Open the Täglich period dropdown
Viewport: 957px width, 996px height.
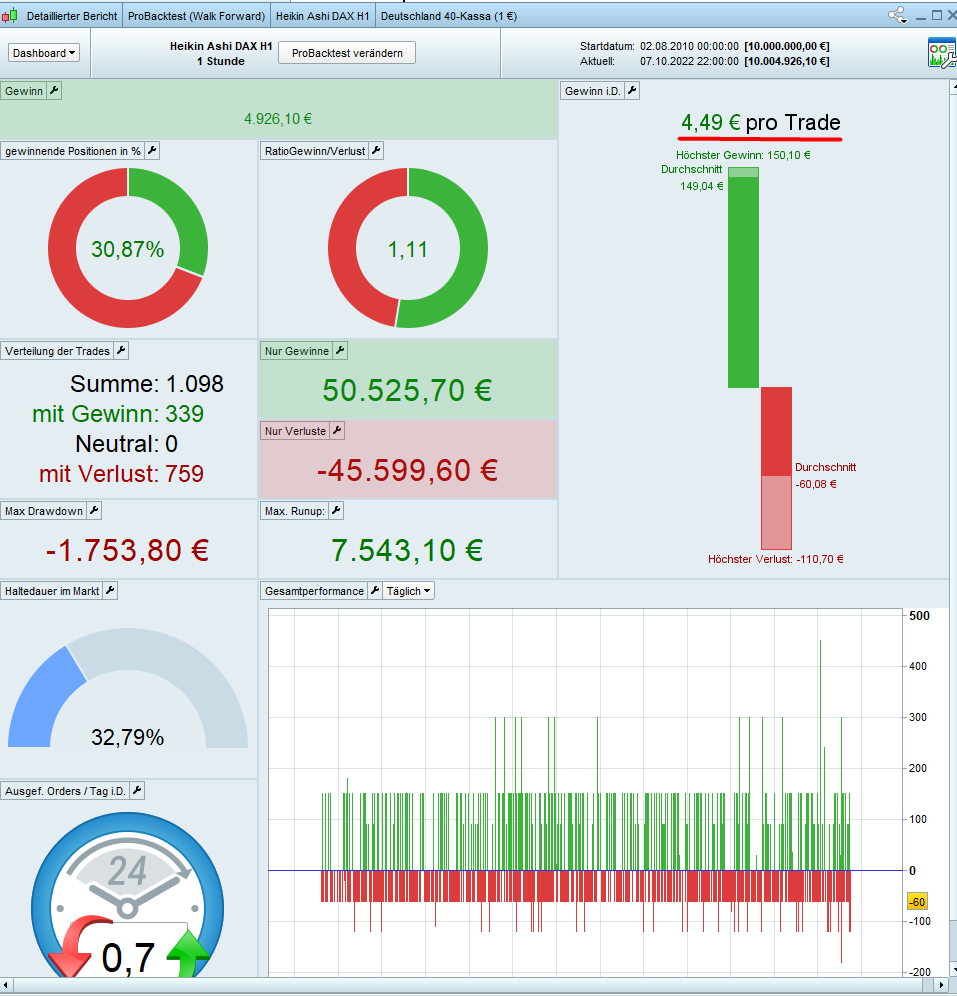pyautogui.click(x=408, y=591)
